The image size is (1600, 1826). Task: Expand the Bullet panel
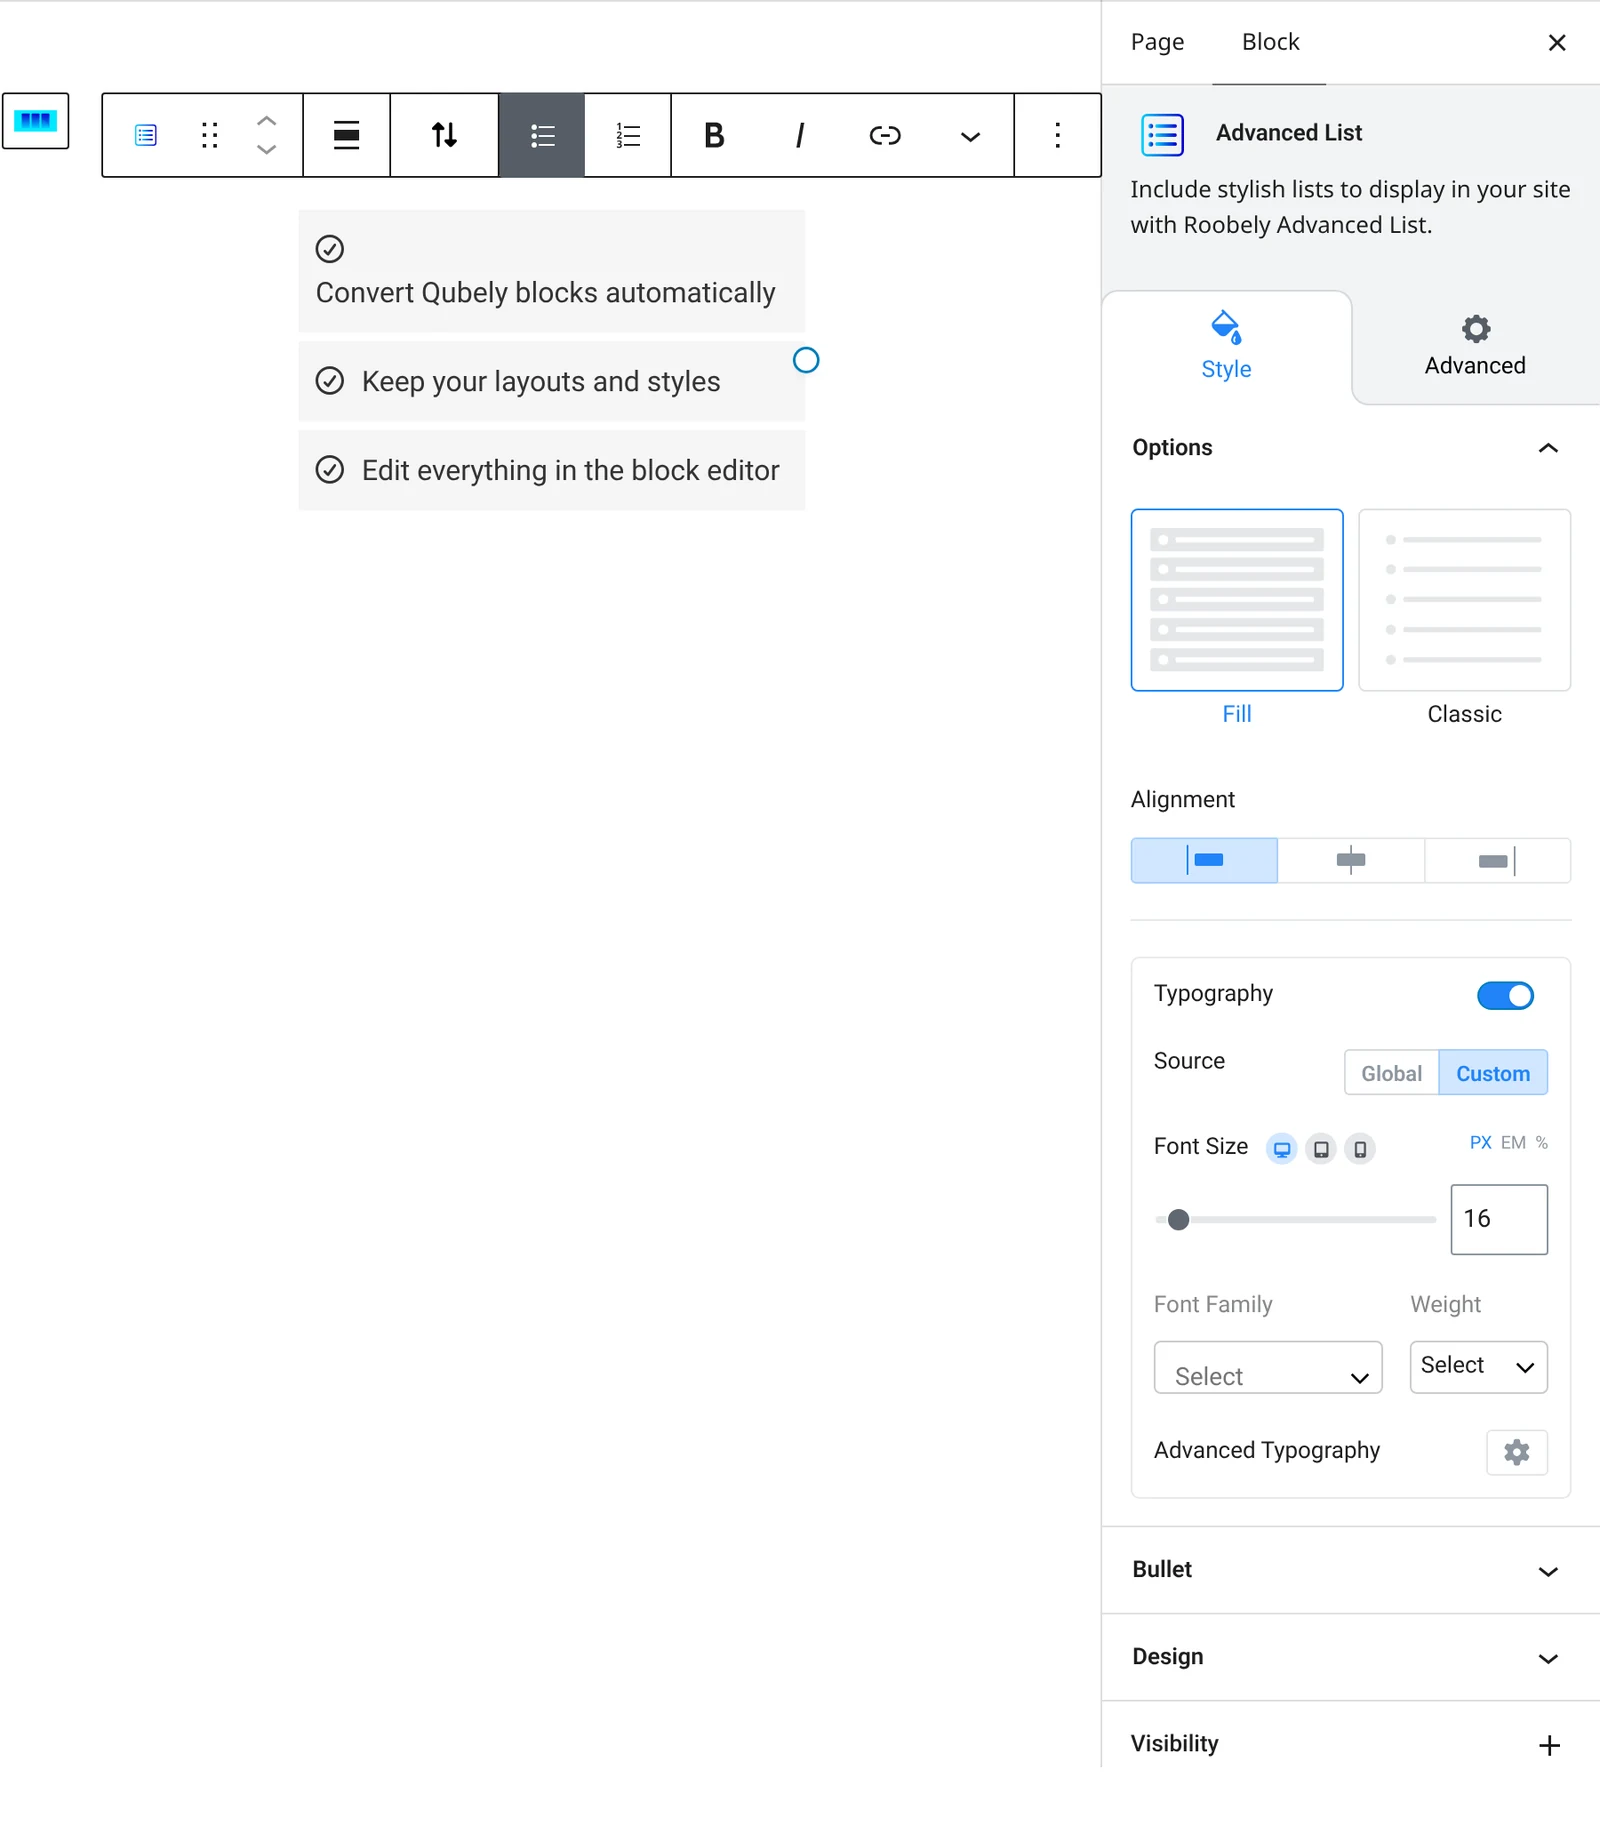(x=1350, y=1570)
